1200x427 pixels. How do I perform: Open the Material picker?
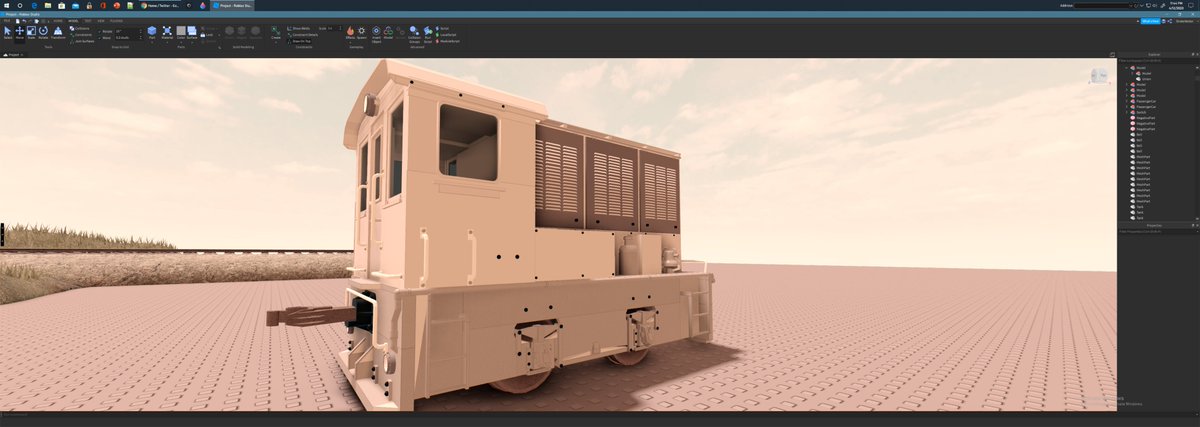[167, 33]
